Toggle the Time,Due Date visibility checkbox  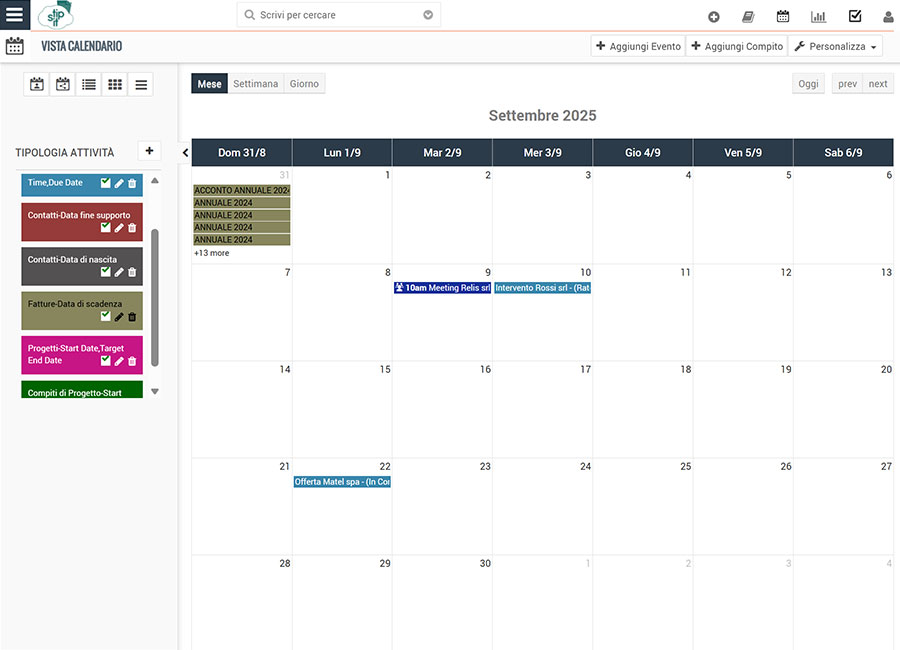[106, 183]
